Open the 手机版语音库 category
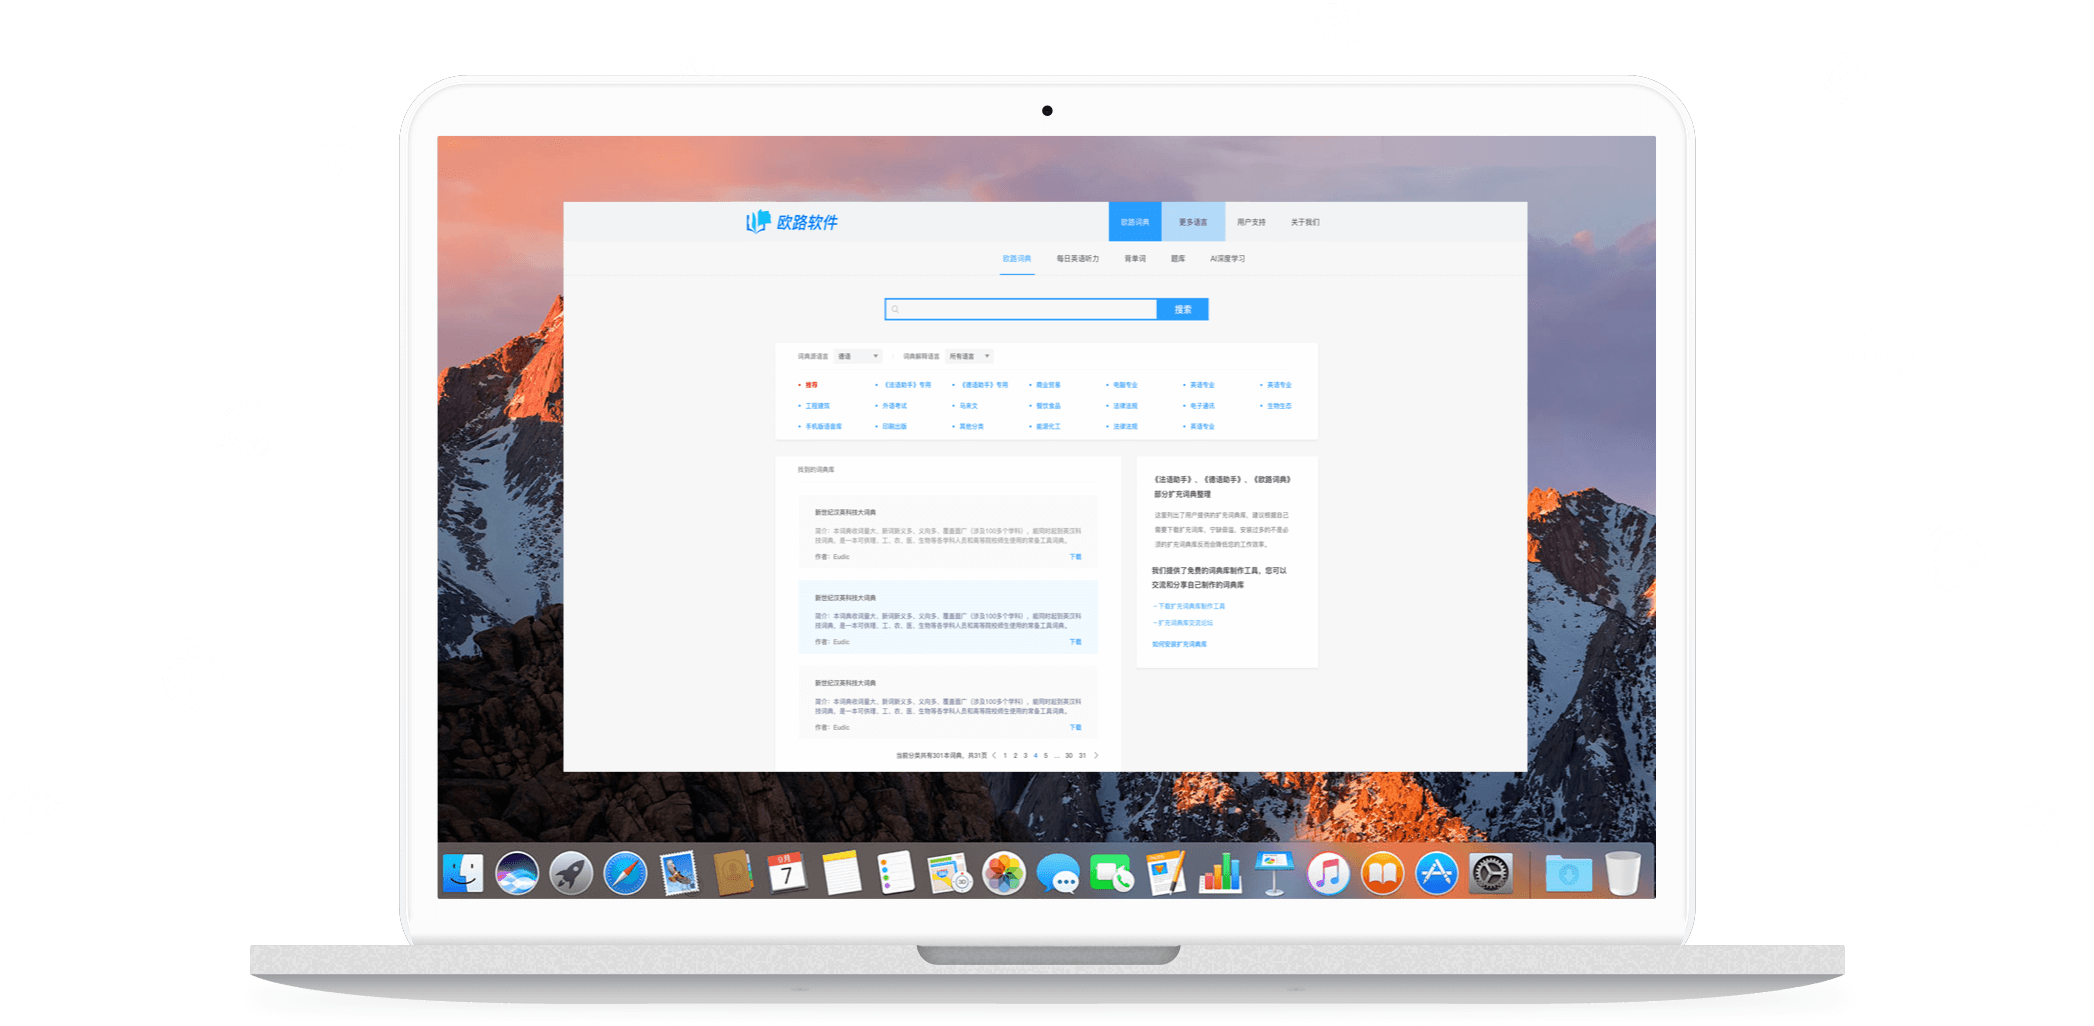This screenshot has width=2094, height=1026. (x=823, y=427)
